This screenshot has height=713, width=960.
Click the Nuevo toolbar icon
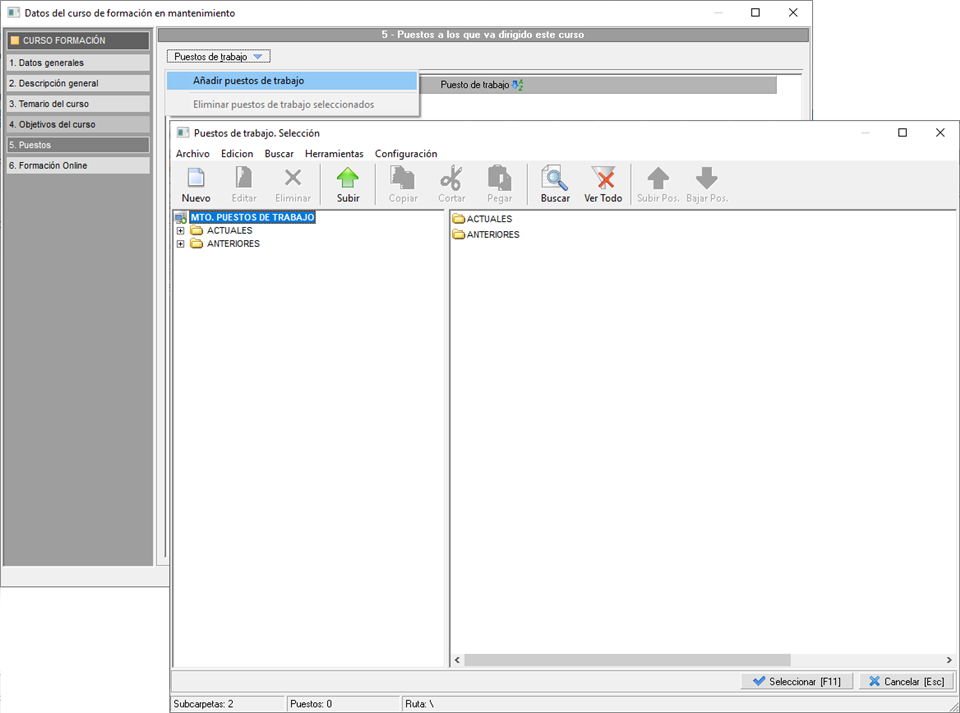(x=196, y=180)
